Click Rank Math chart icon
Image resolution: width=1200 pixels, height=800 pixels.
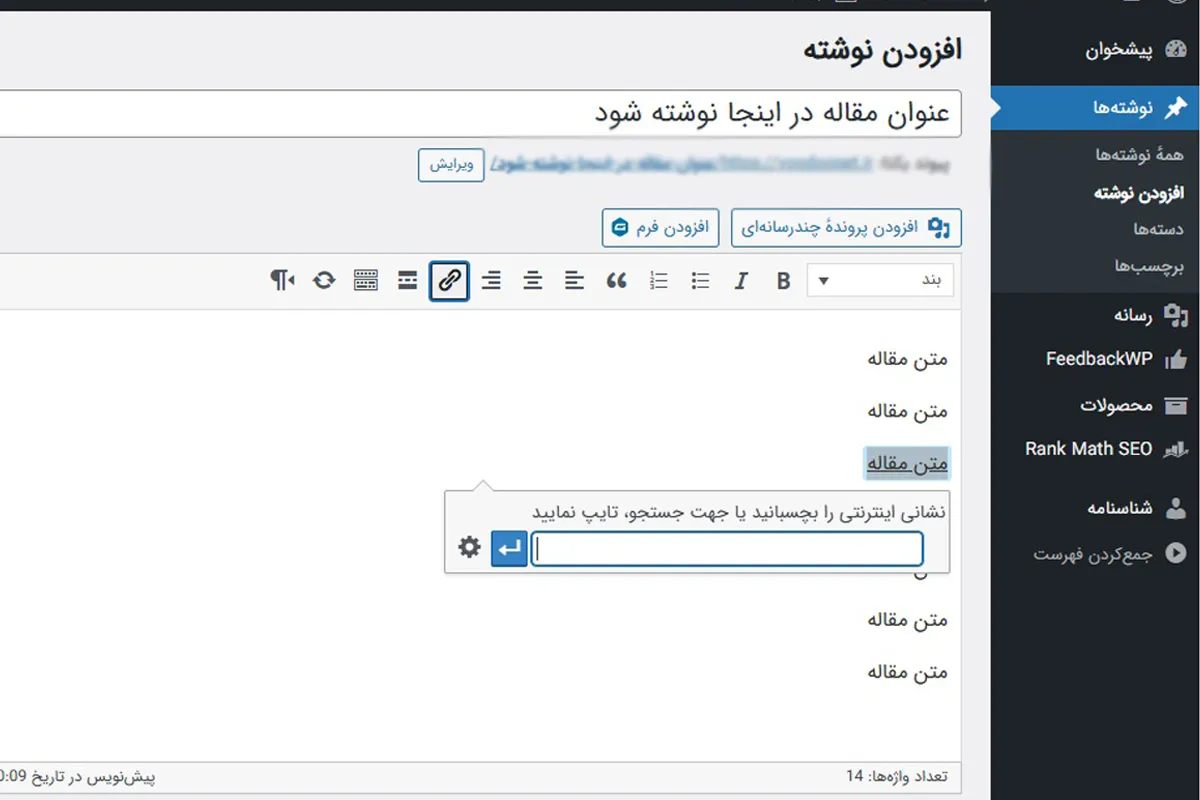(x=1177, y=451)
